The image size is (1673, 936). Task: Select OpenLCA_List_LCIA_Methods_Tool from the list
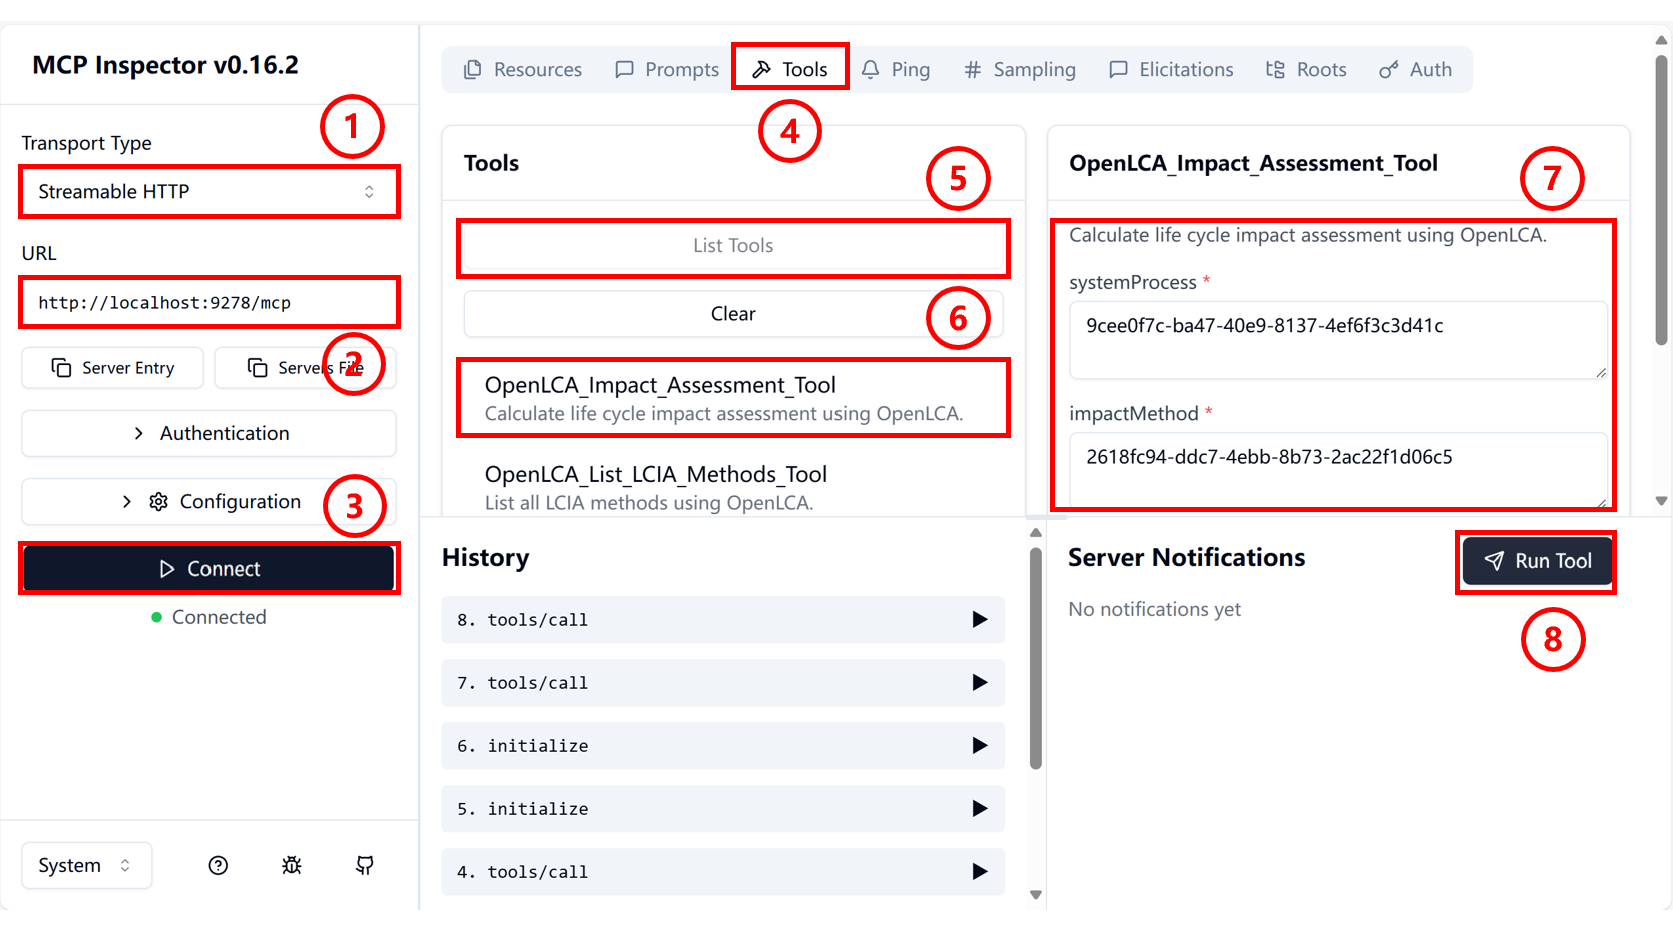tap(655, 486)
